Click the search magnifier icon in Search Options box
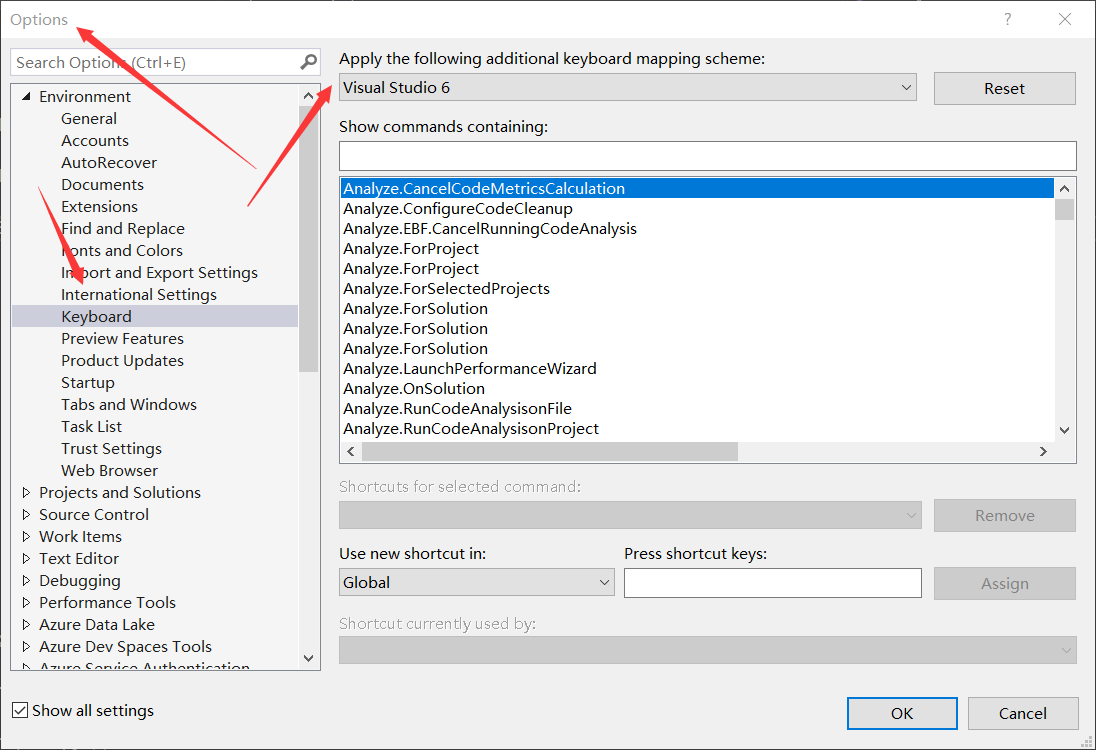Viewport: 1096px width, 750px height. 307,62
